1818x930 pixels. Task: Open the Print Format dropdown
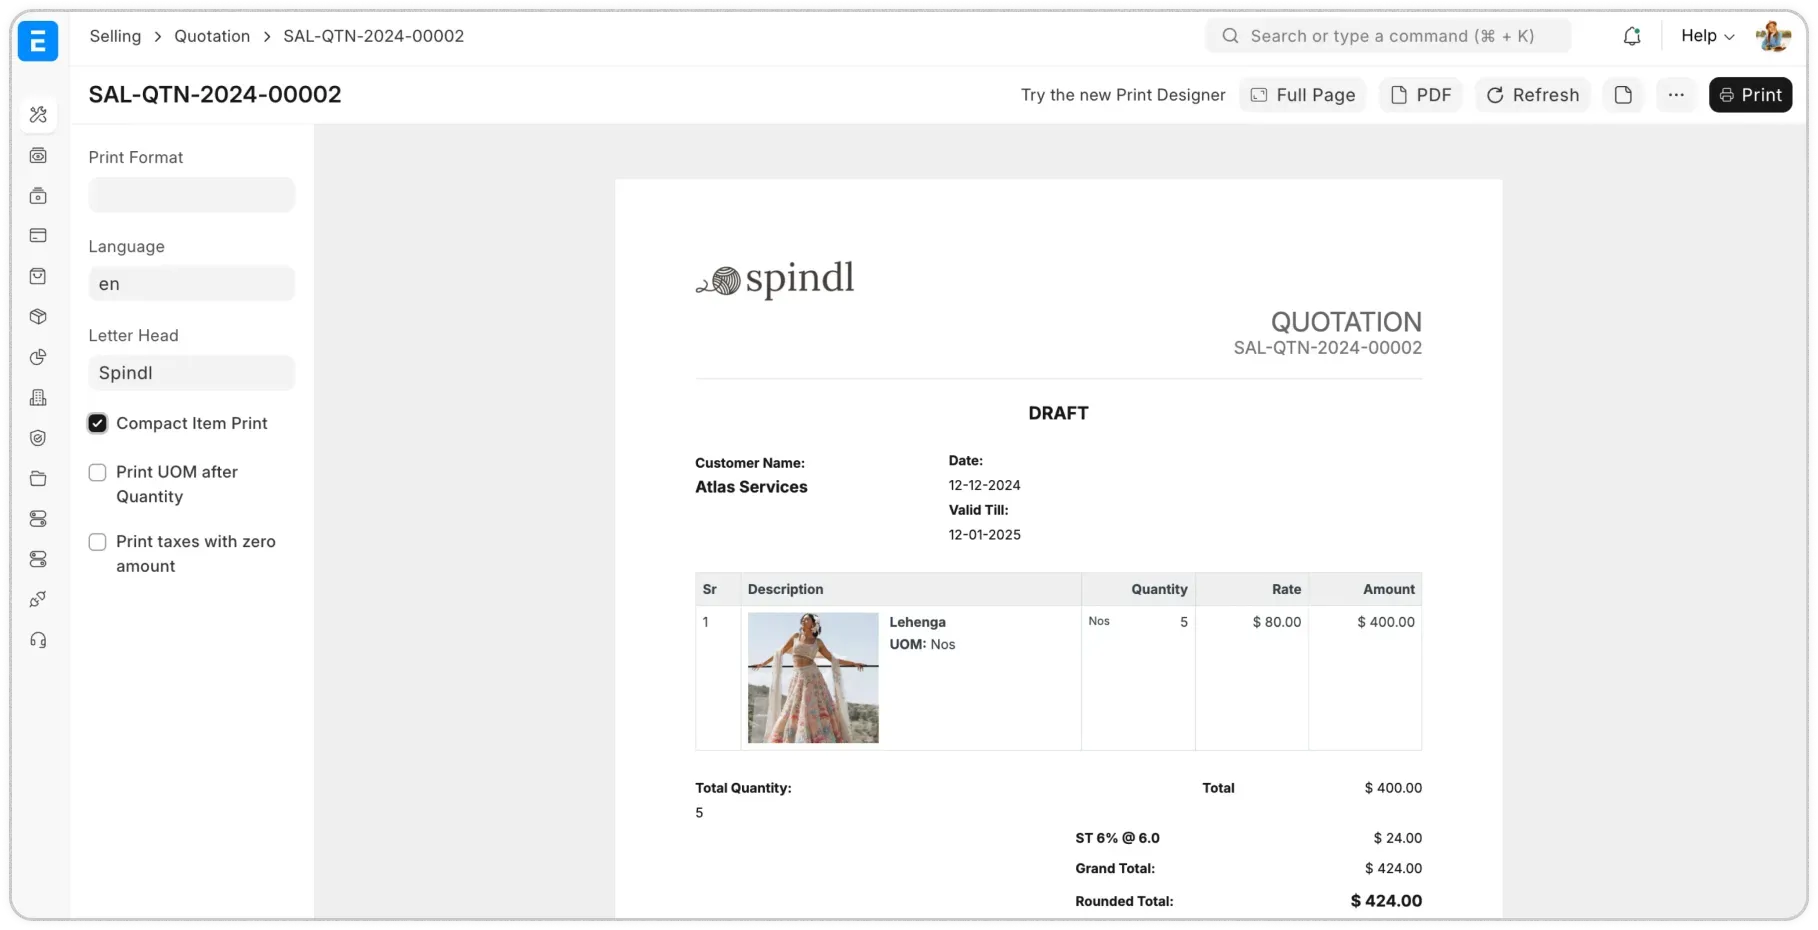191,194
